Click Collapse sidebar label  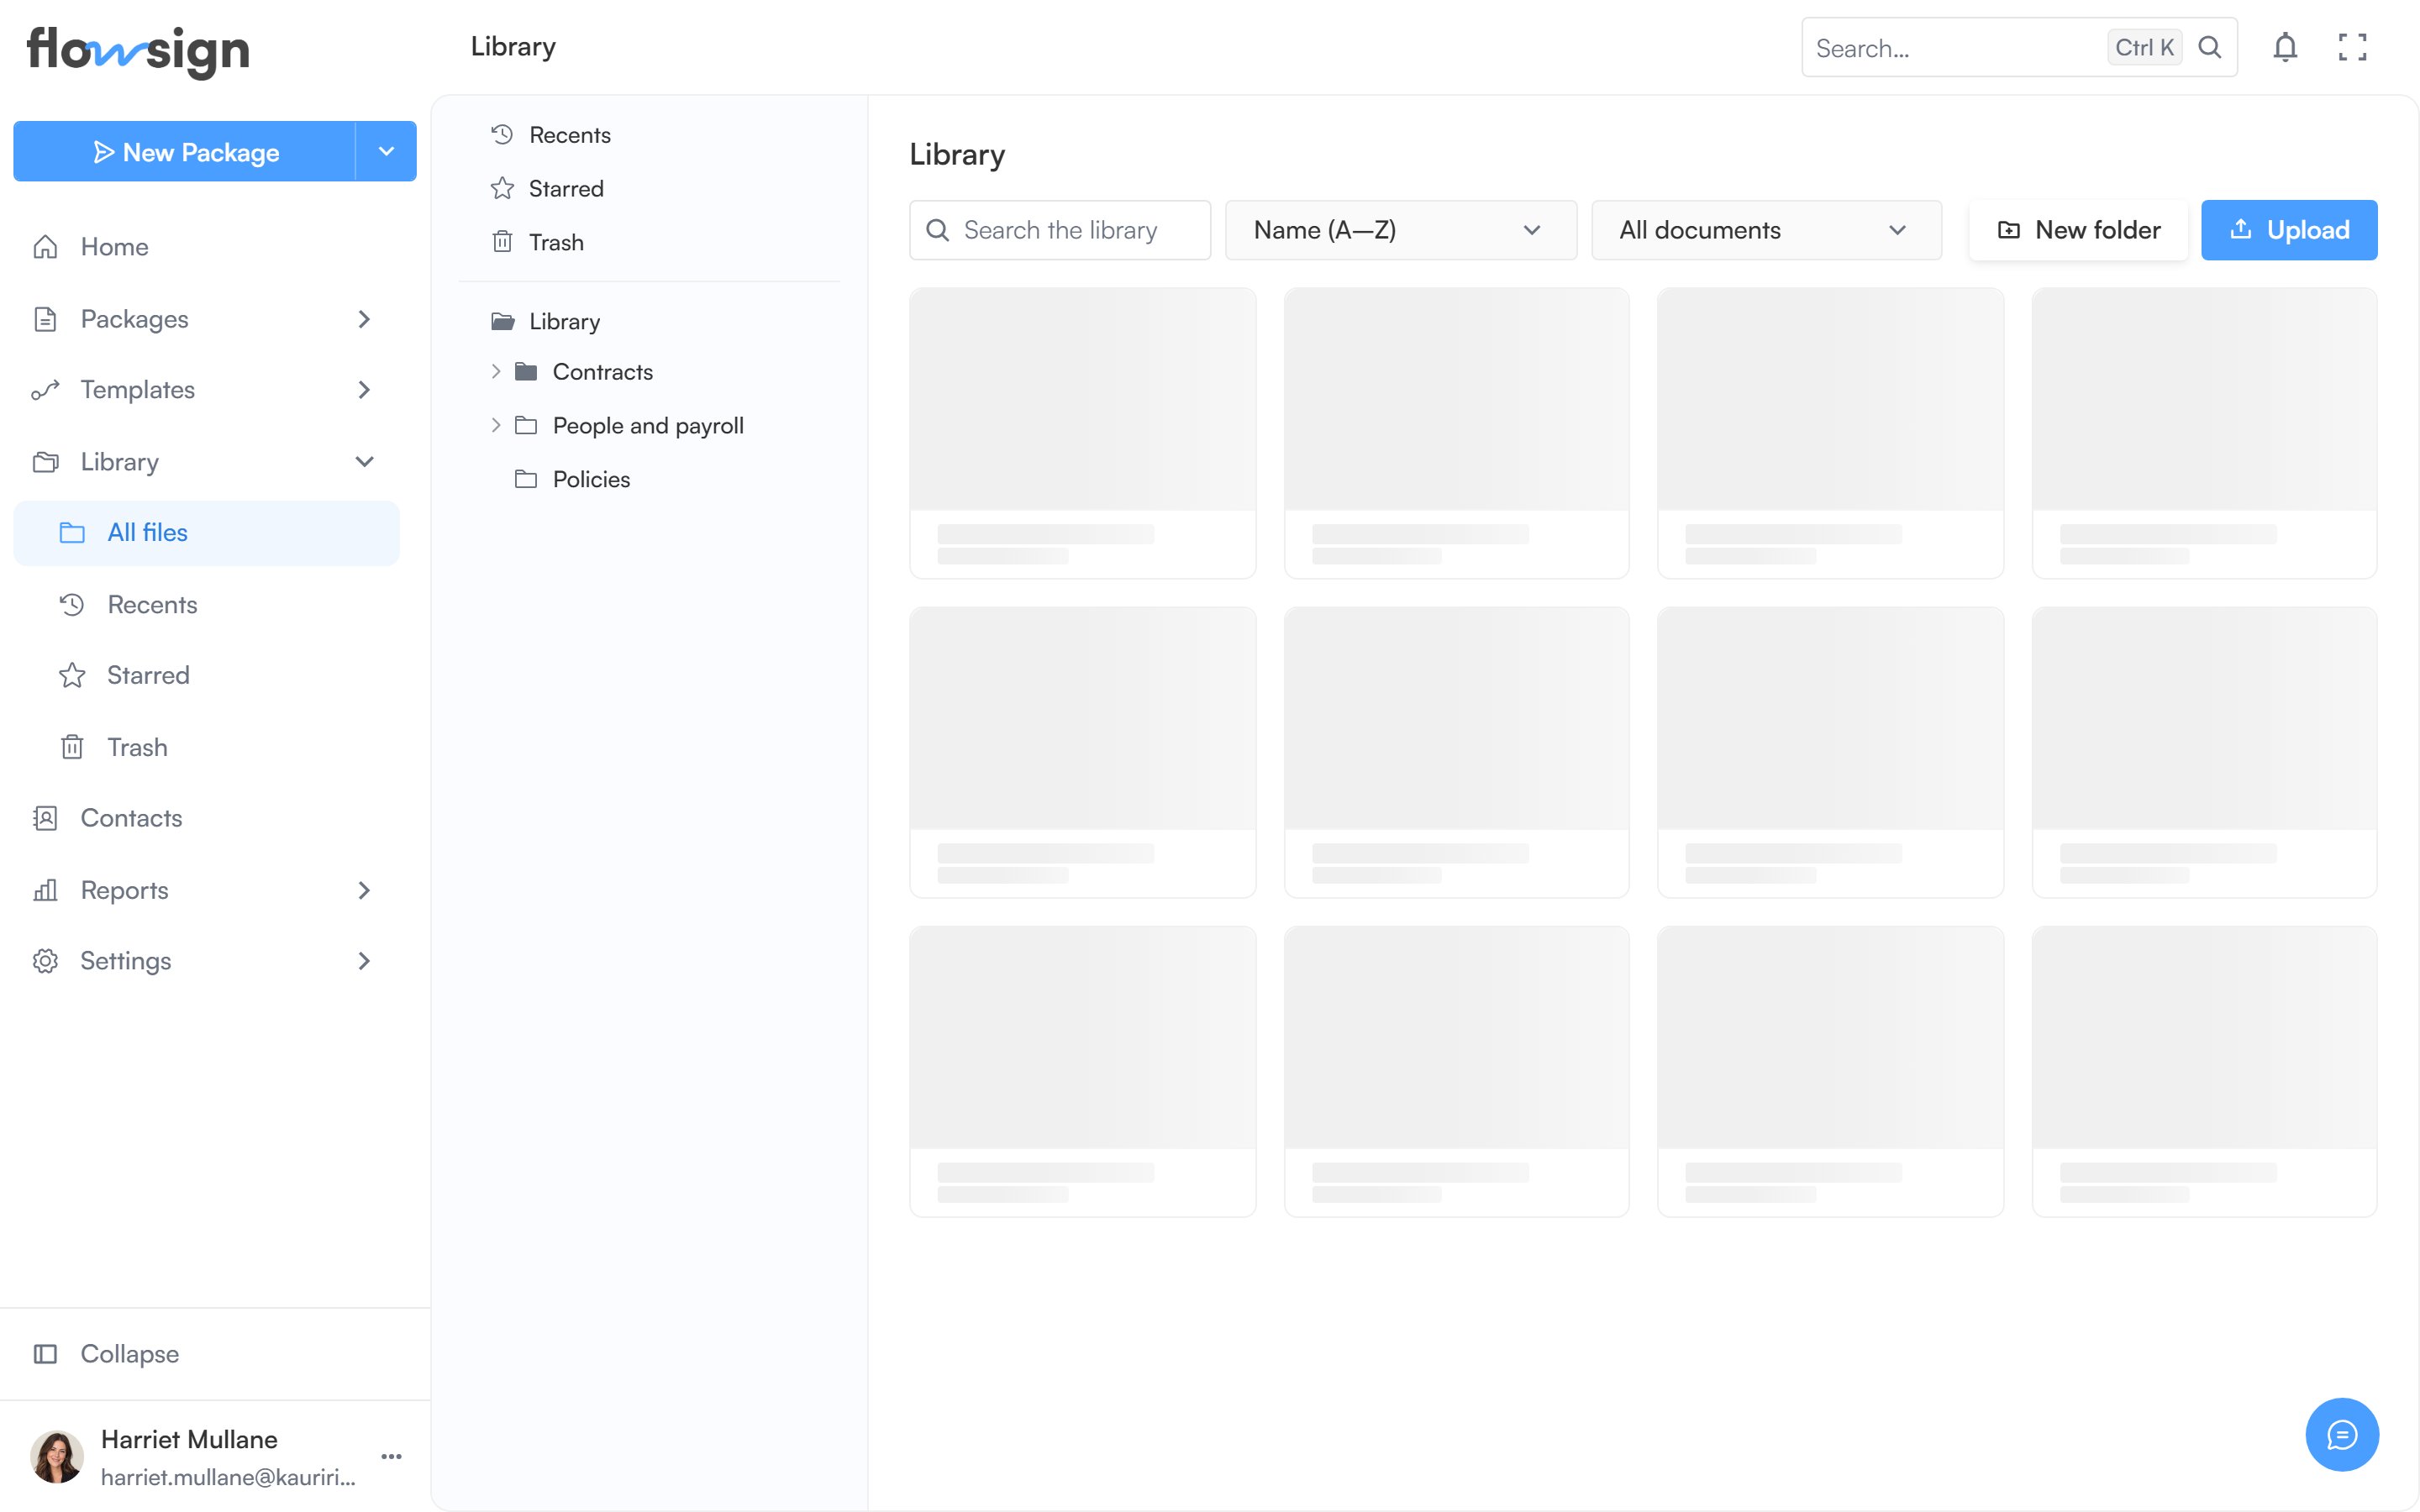coord(129,1354)
